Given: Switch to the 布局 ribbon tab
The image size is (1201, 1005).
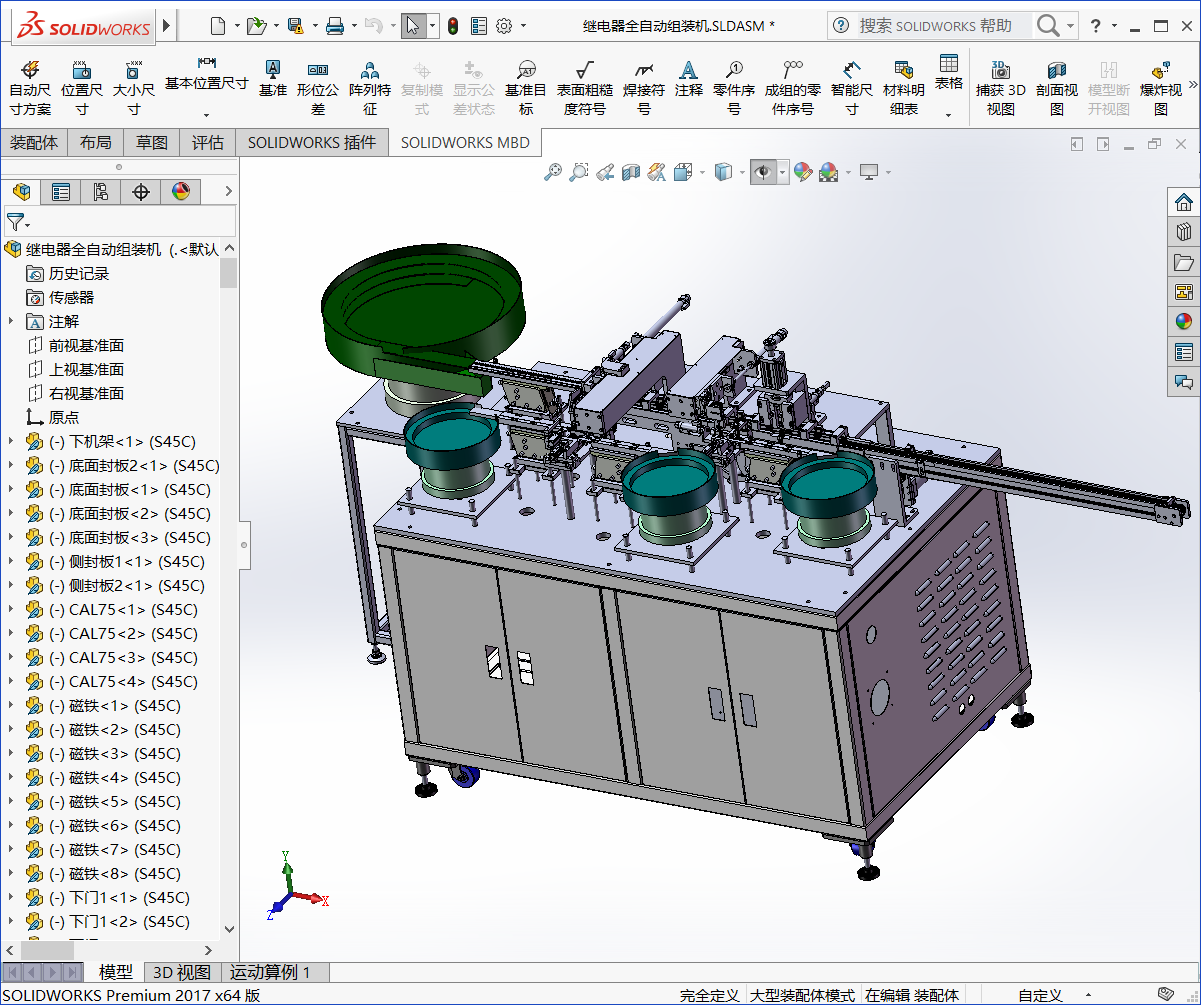Looking at the screenshot, I should (96, 143).
